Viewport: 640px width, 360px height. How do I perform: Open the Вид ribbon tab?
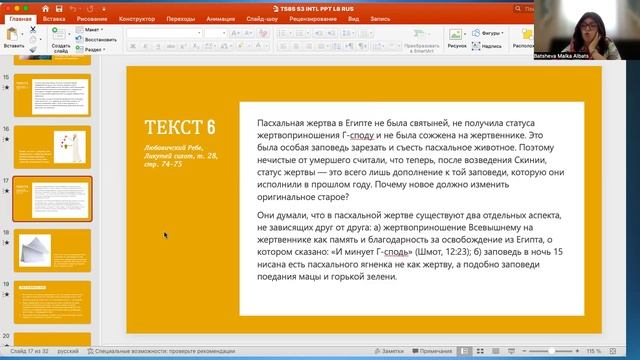[x=353, y=19]
